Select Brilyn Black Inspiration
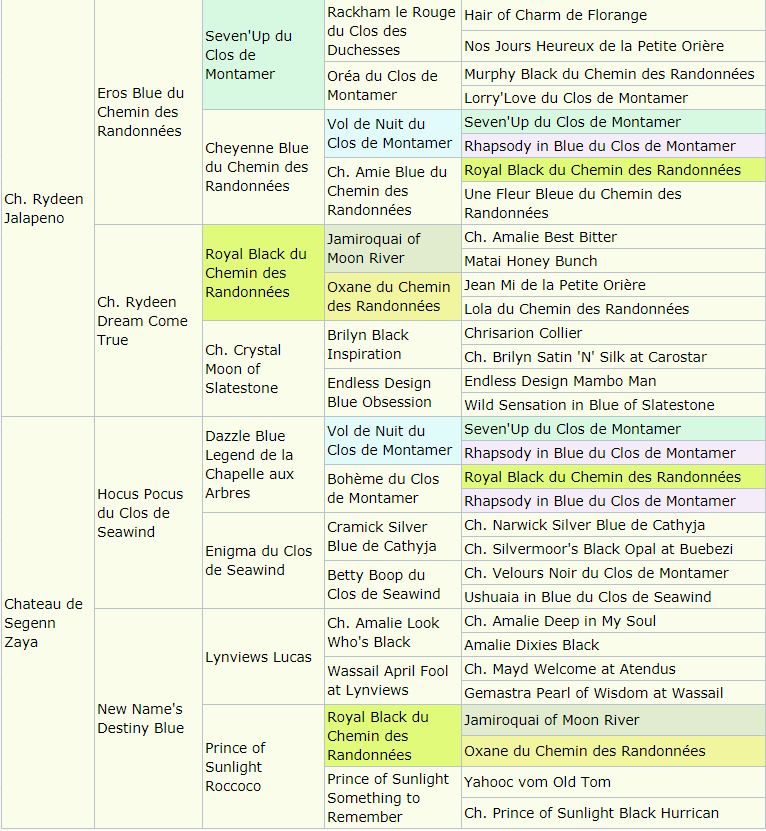This screenshot has width=766, height=831. click(393, 344)
